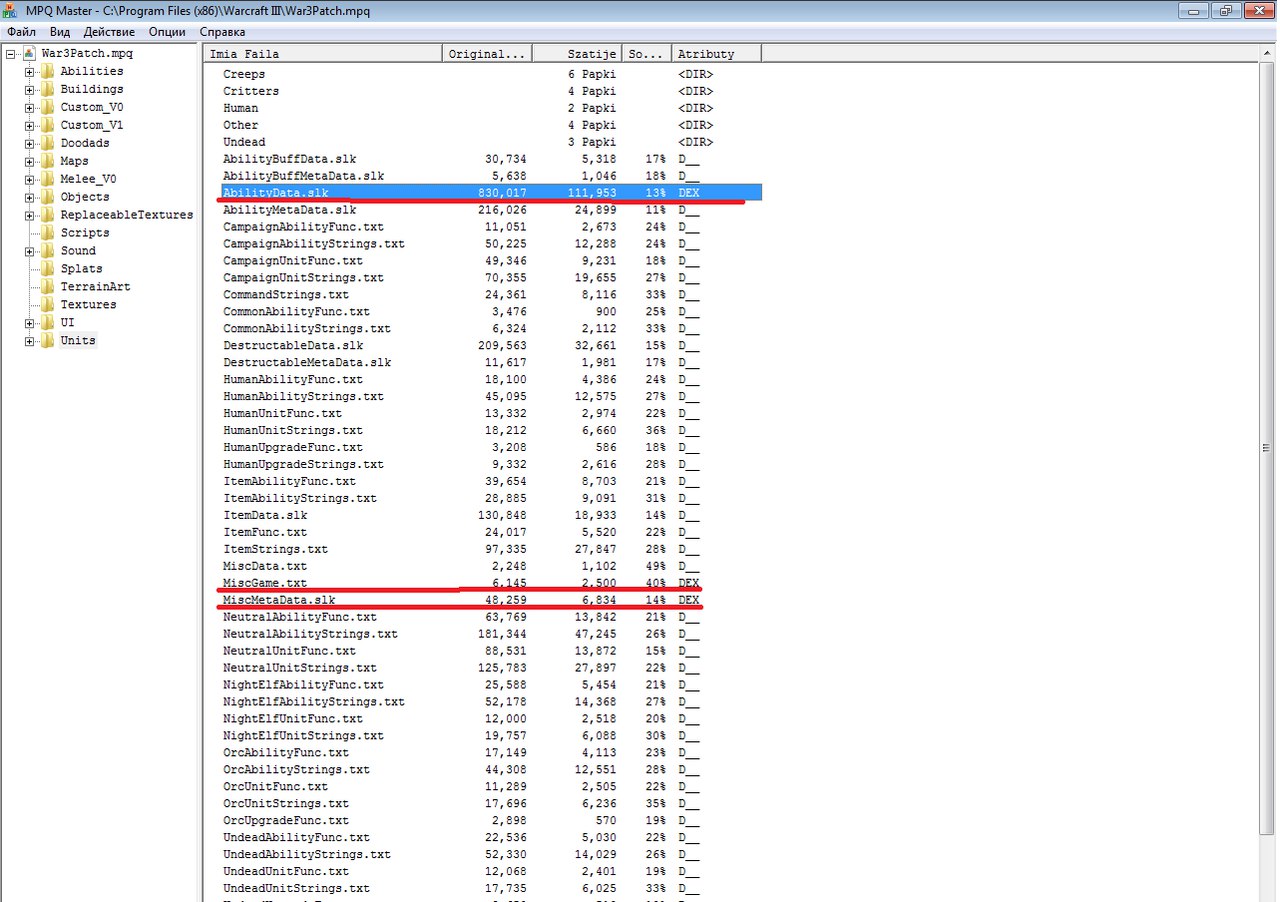
Task: Click the Textures folder icon
Action: tap(47, 305)
